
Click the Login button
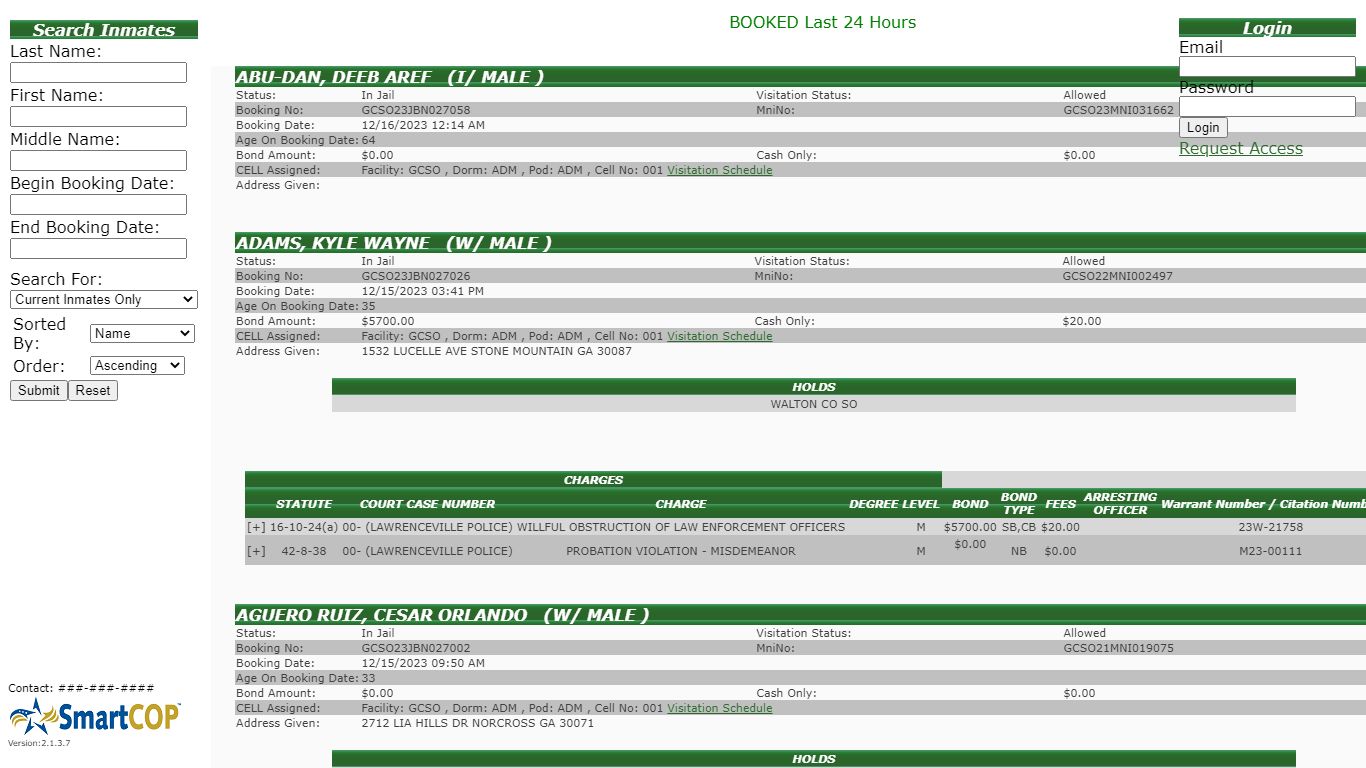[x=1203, y=127]
